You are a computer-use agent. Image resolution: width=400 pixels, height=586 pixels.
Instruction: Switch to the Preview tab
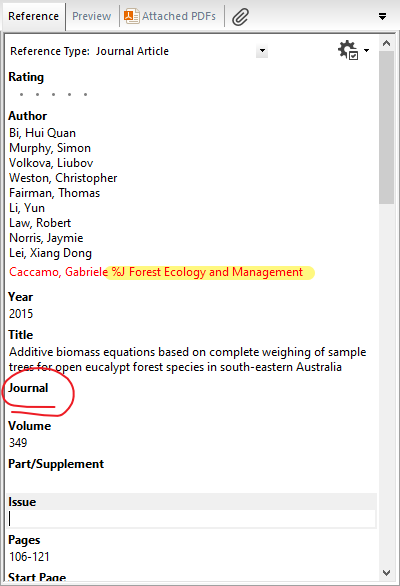pos(92,16)
